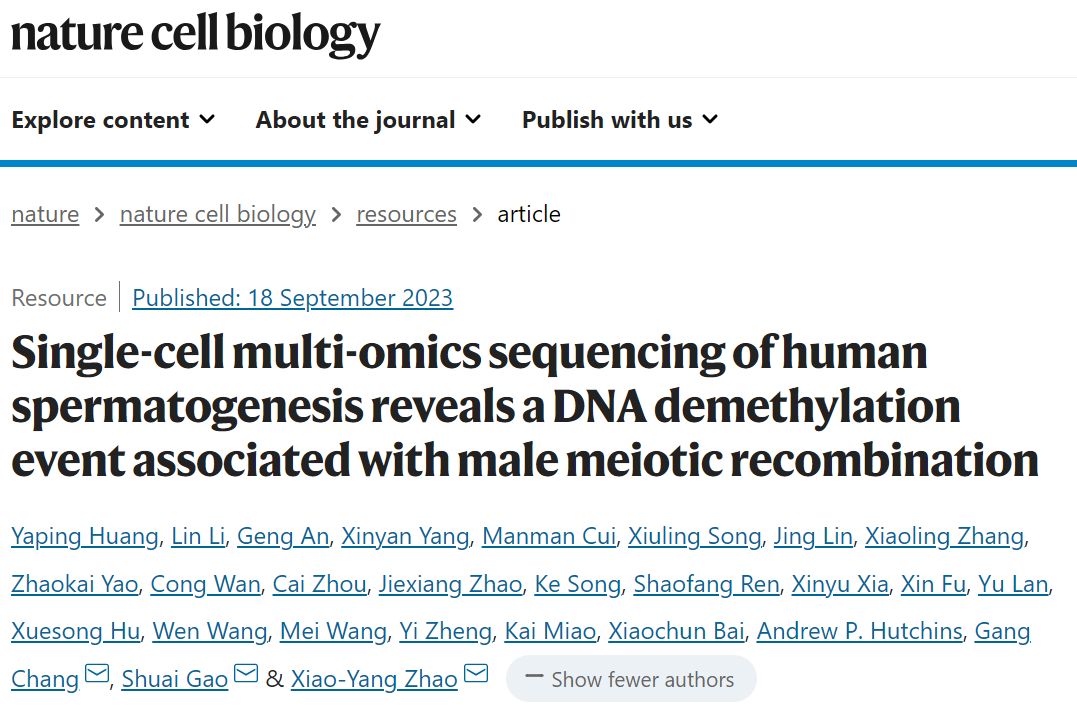
Task: Open the About the journal dropdown
Action: [x=368, y=120]
